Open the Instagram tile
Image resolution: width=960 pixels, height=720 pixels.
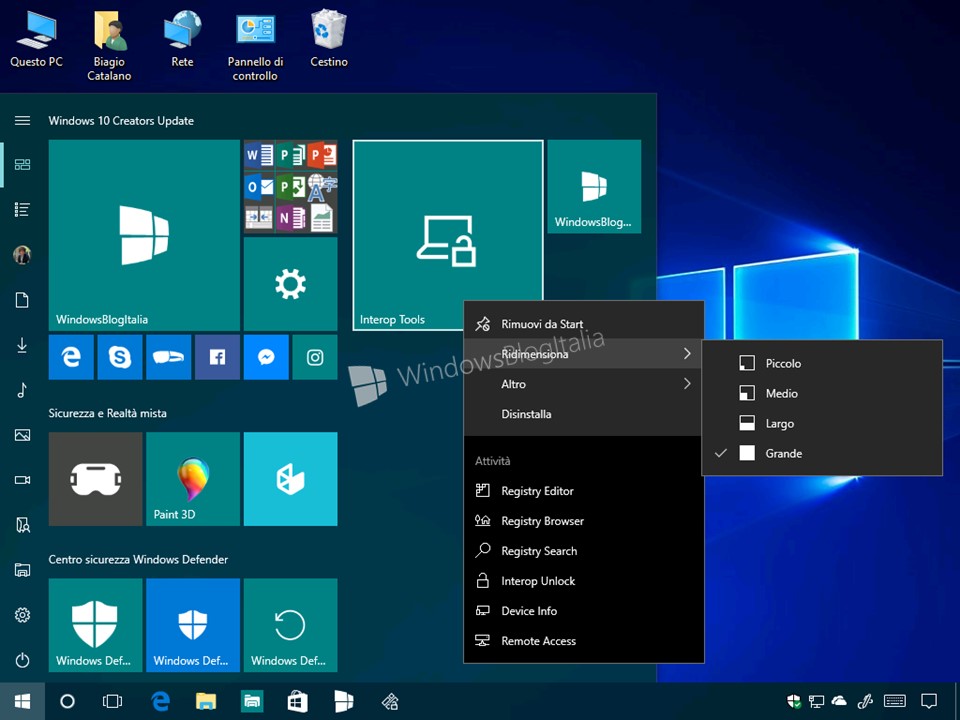(x=315, y=357)
